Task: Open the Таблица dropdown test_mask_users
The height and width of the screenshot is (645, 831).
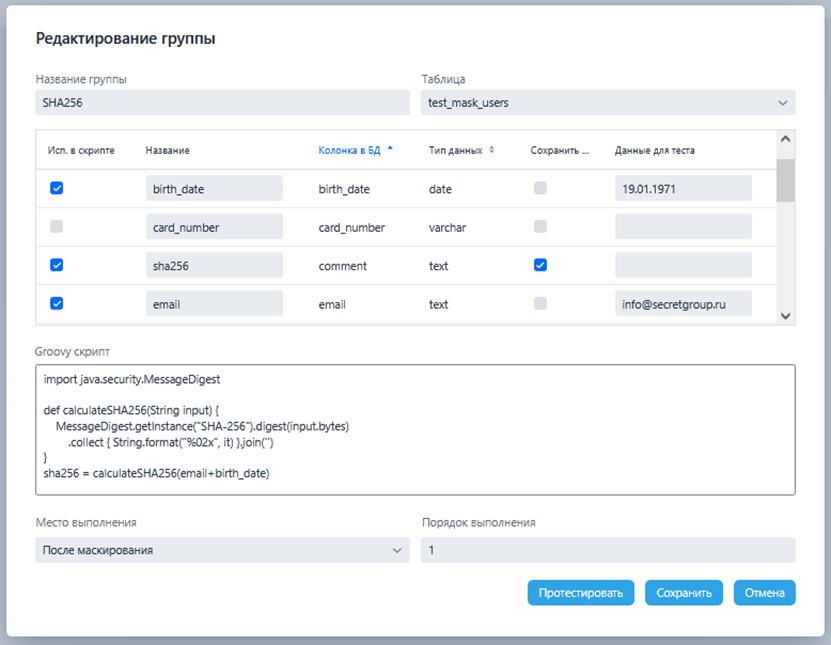Action: tap(608, 102)
